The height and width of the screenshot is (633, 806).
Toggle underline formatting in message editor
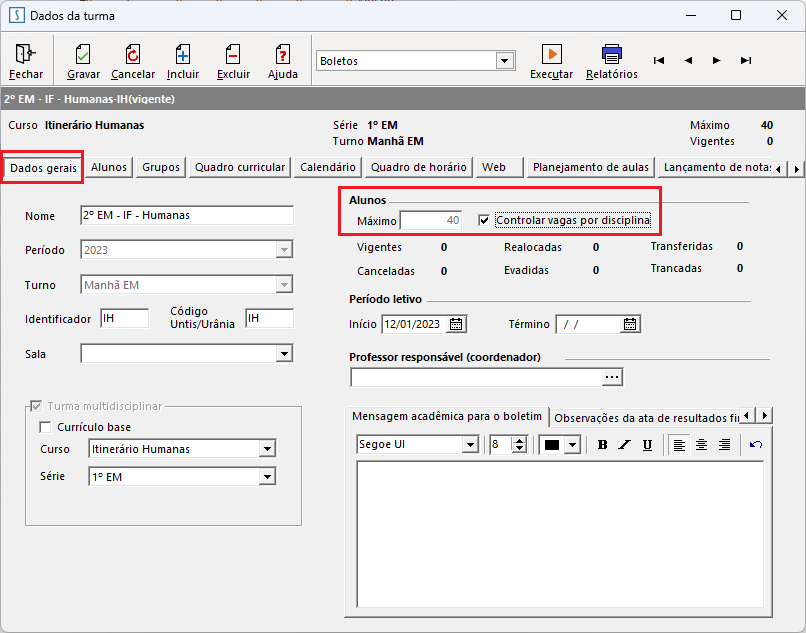(648, 445)
